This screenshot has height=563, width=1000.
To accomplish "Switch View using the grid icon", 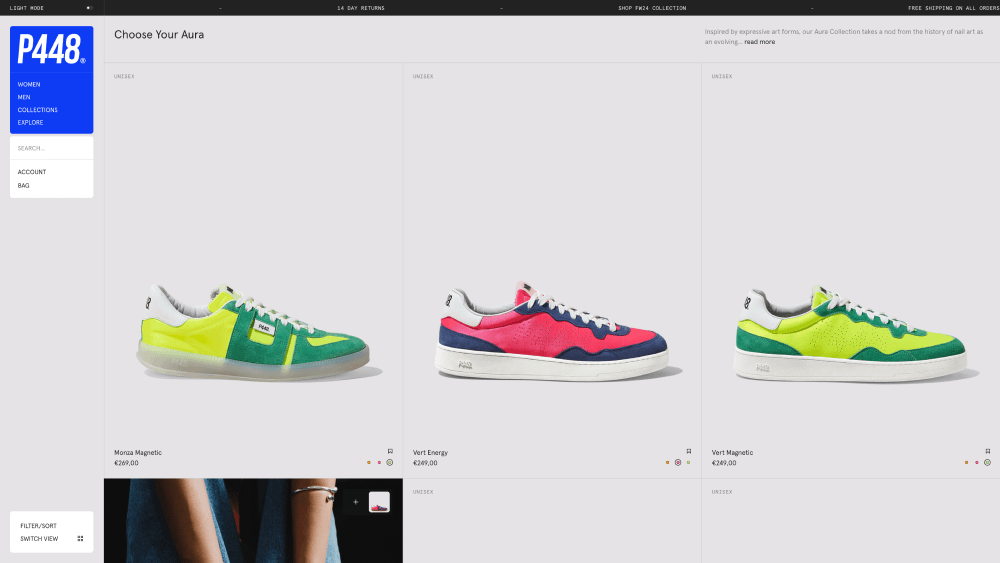I will (x=80, y=539).
